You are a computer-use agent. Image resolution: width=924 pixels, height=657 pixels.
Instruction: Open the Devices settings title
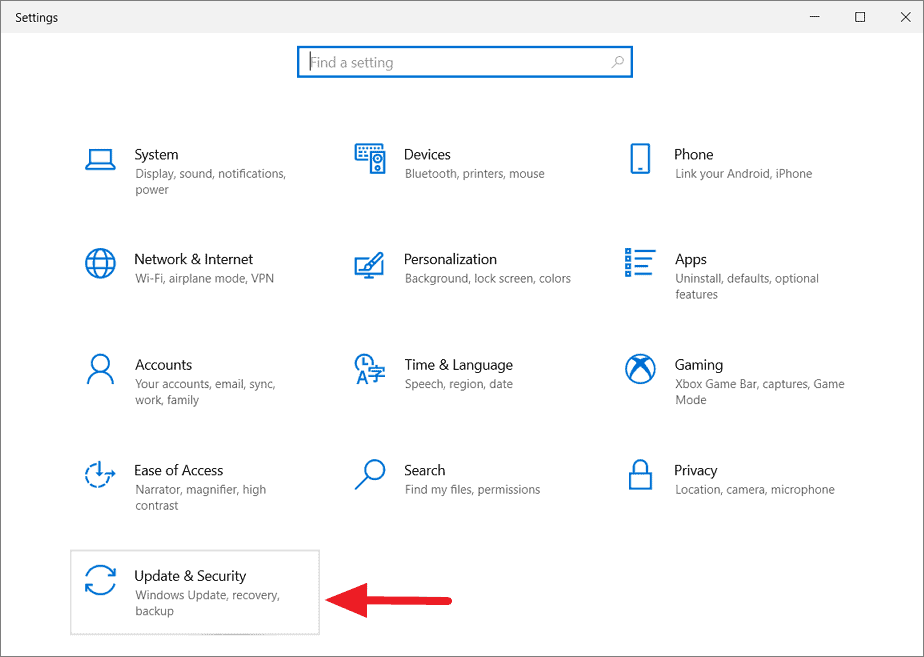(x=427, y=154)
